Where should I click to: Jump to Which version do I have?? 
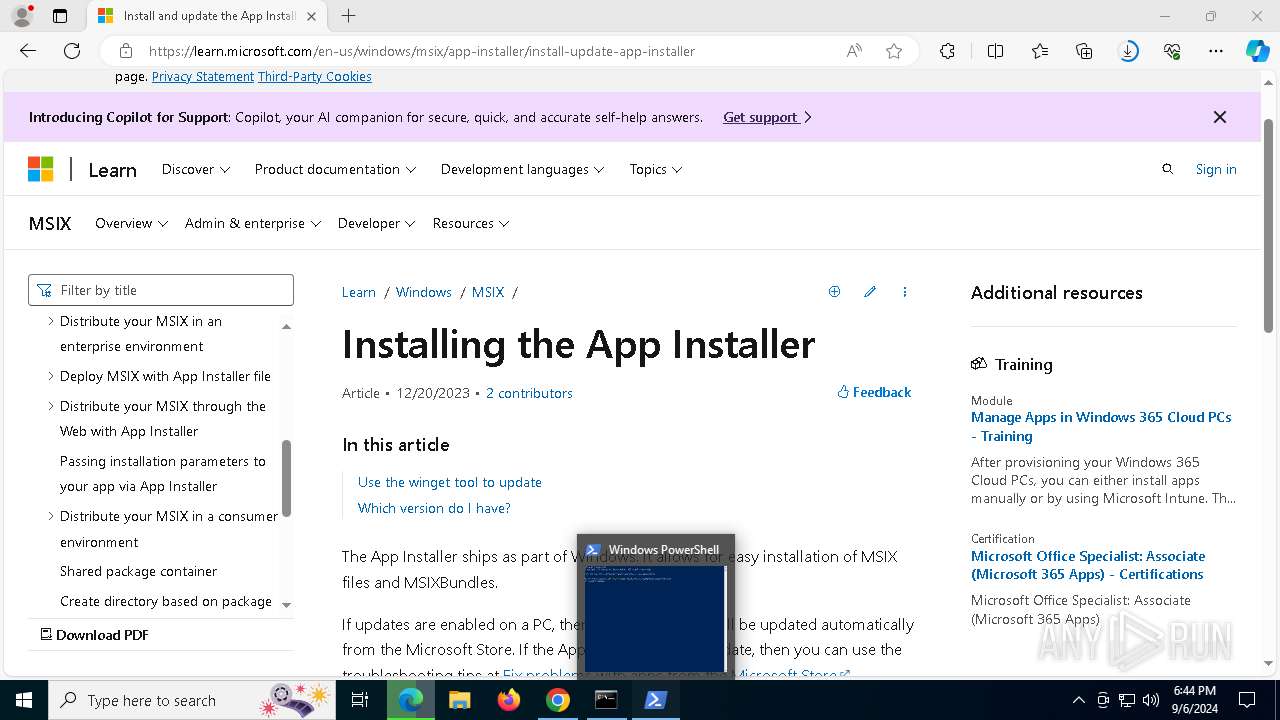click(434, 508)
